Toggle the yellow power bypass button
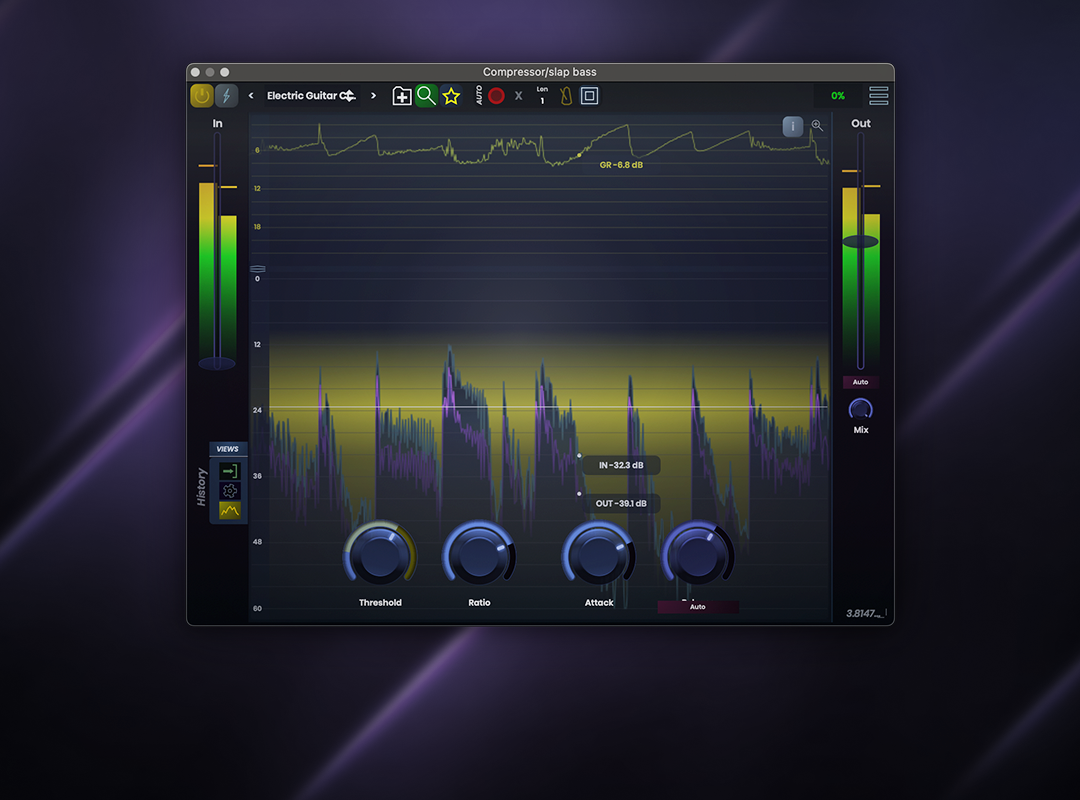Viewport: 1080px width, 800px height. (x=202, y=96)
